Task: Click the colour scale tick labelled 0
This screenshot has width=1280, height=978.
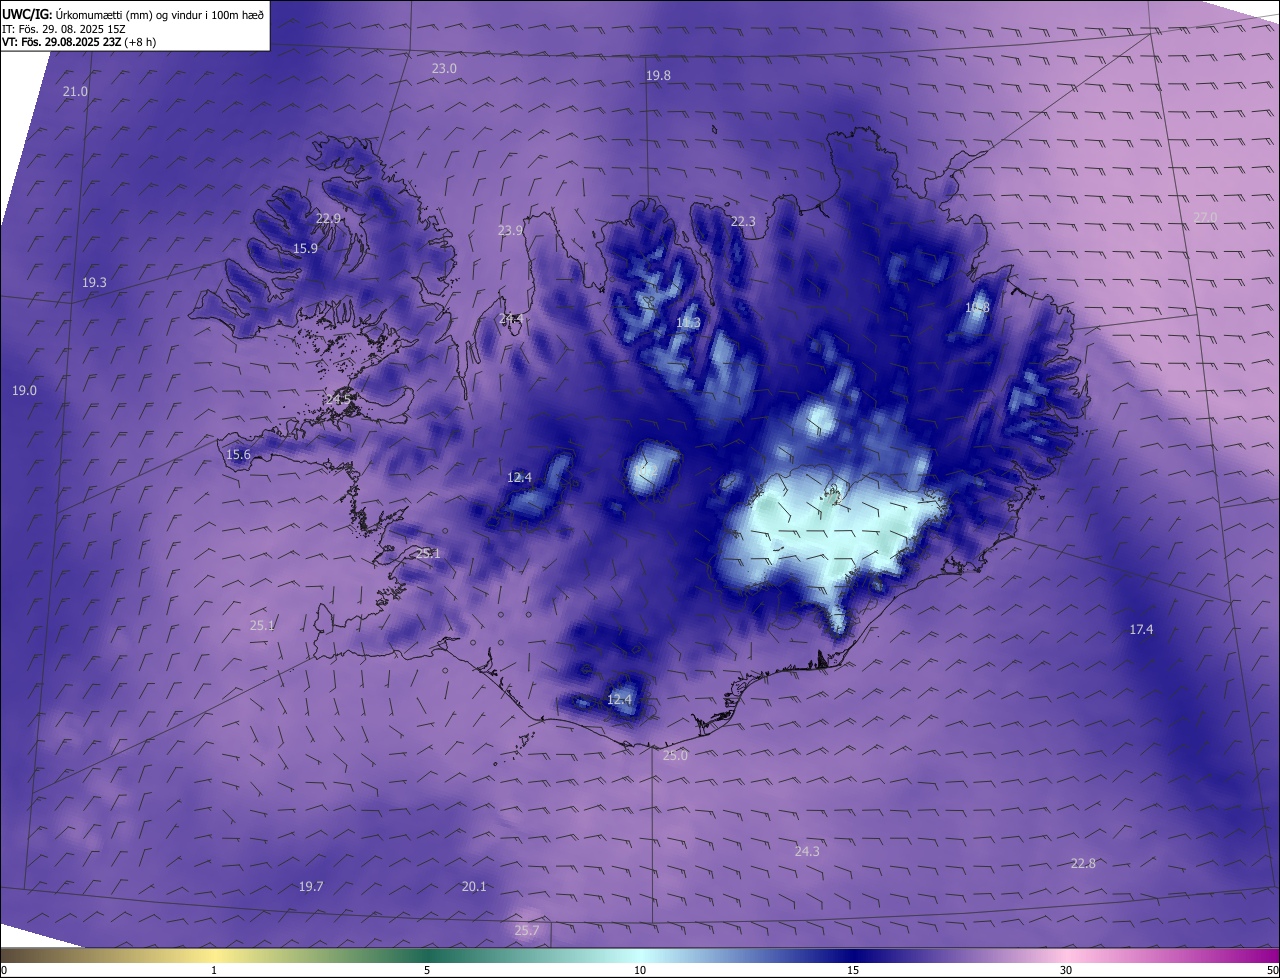Action: tap(4, 971)
